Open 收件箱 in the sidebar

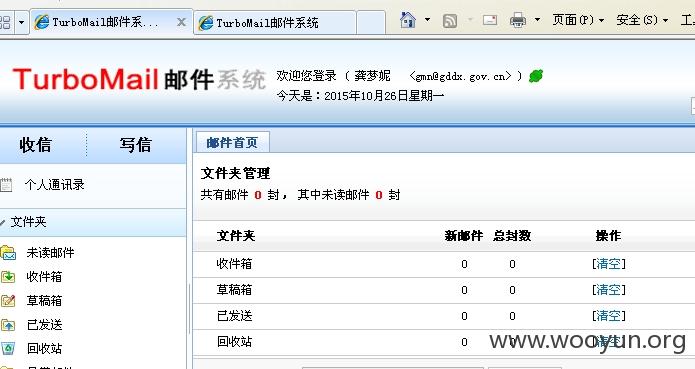coord(44,277)
